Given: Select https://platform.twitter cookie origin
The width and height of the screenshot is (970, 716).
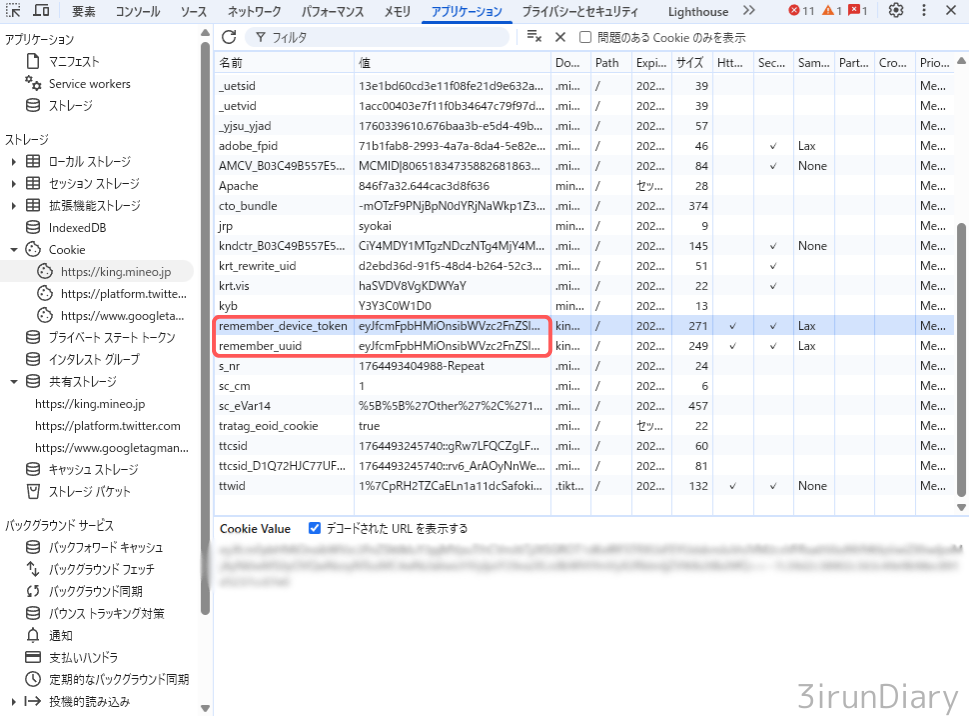Looking at the screenshot, I should pyautogui.click(x=123, y=294).
